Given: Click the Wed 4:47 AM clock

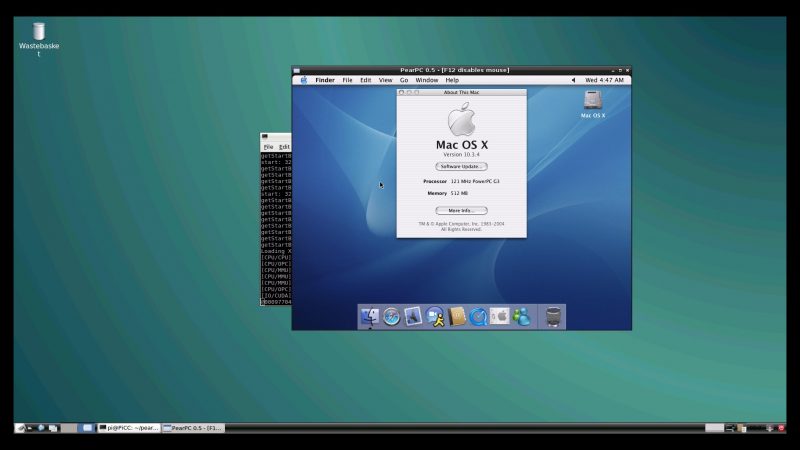Looking at the screenshot, I should pyautogui.click(x=604, y=80).
